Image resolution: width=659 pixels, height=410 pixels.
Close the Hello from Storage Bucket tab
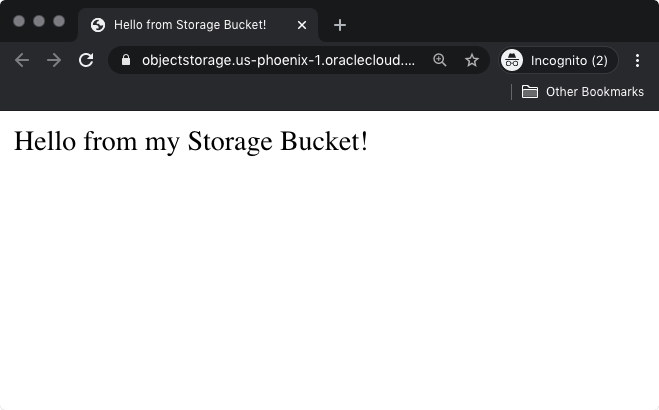[x=302, y=25]
